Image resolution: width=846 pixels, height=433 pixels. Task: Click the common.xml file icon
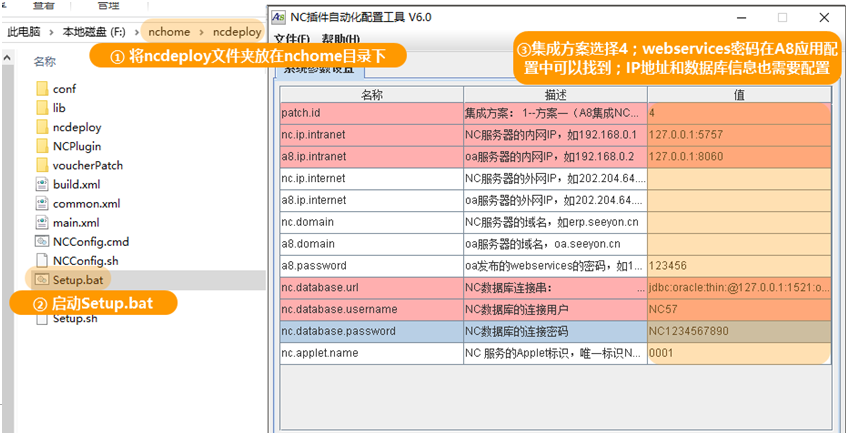42,204
